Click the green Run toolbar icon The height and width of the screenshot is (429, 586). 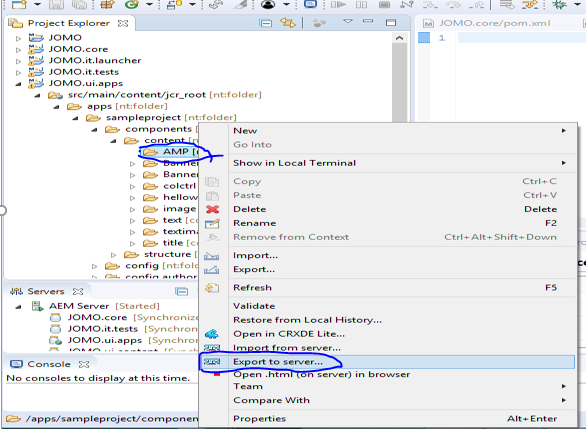click(132, 4)
